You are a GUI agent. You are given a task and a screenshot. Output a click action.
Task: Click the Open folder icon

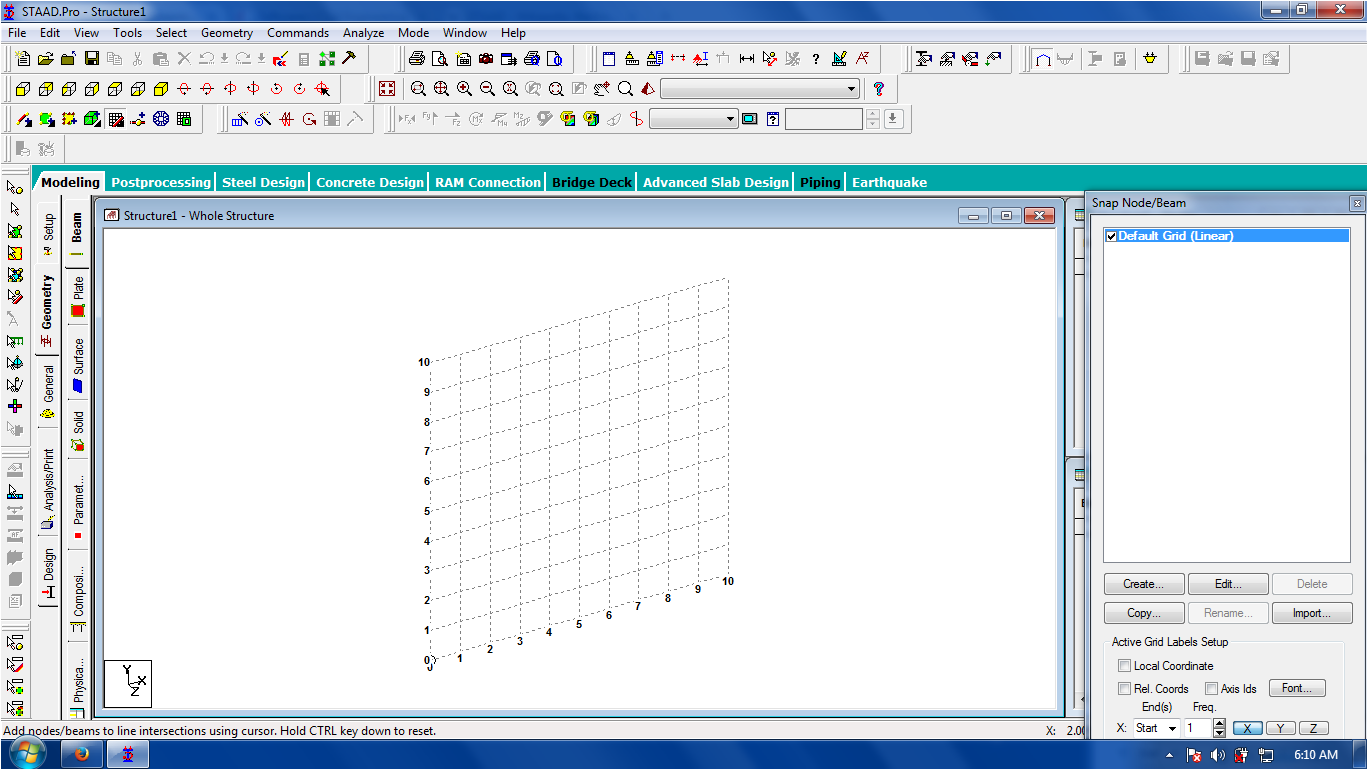(x=46, y=58)
